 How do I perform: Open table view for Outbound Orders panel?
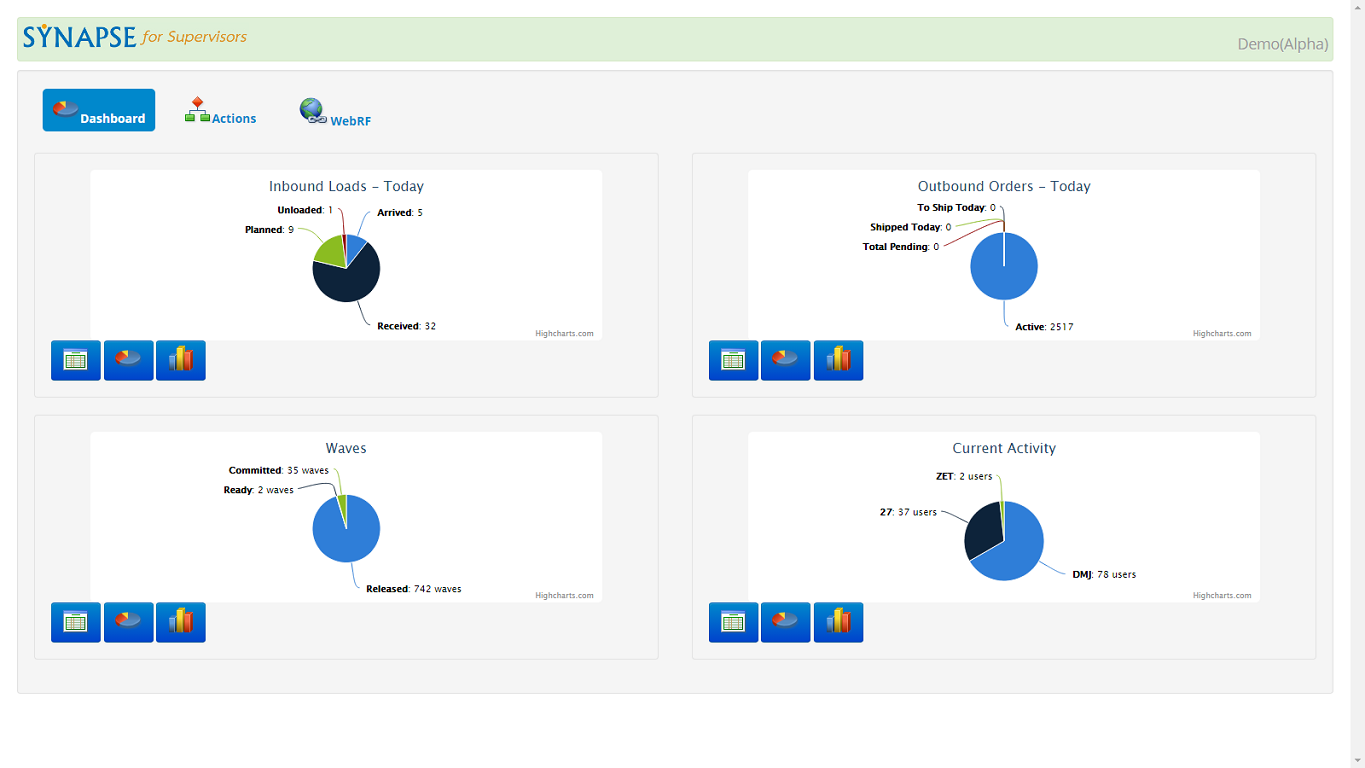(733, 360)
